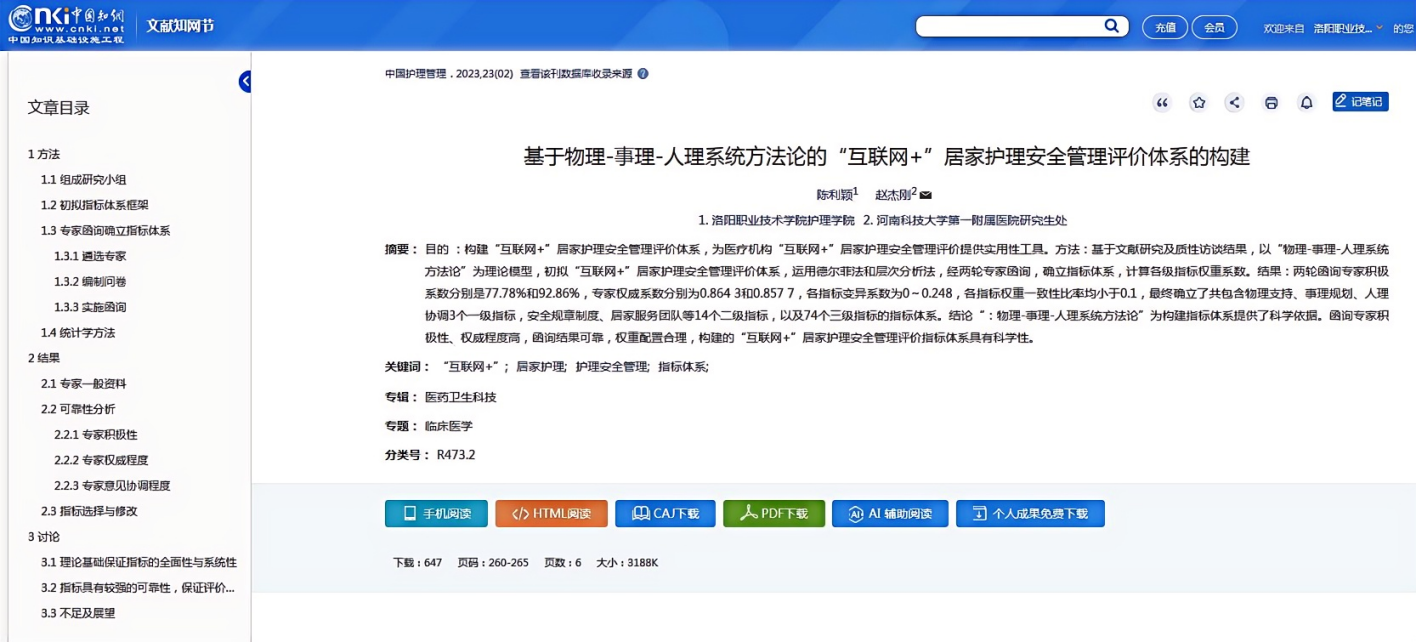Screen dimensions: 1416x642
Task: Click the star favorite icon
Action: click(x=1198, y=102)
